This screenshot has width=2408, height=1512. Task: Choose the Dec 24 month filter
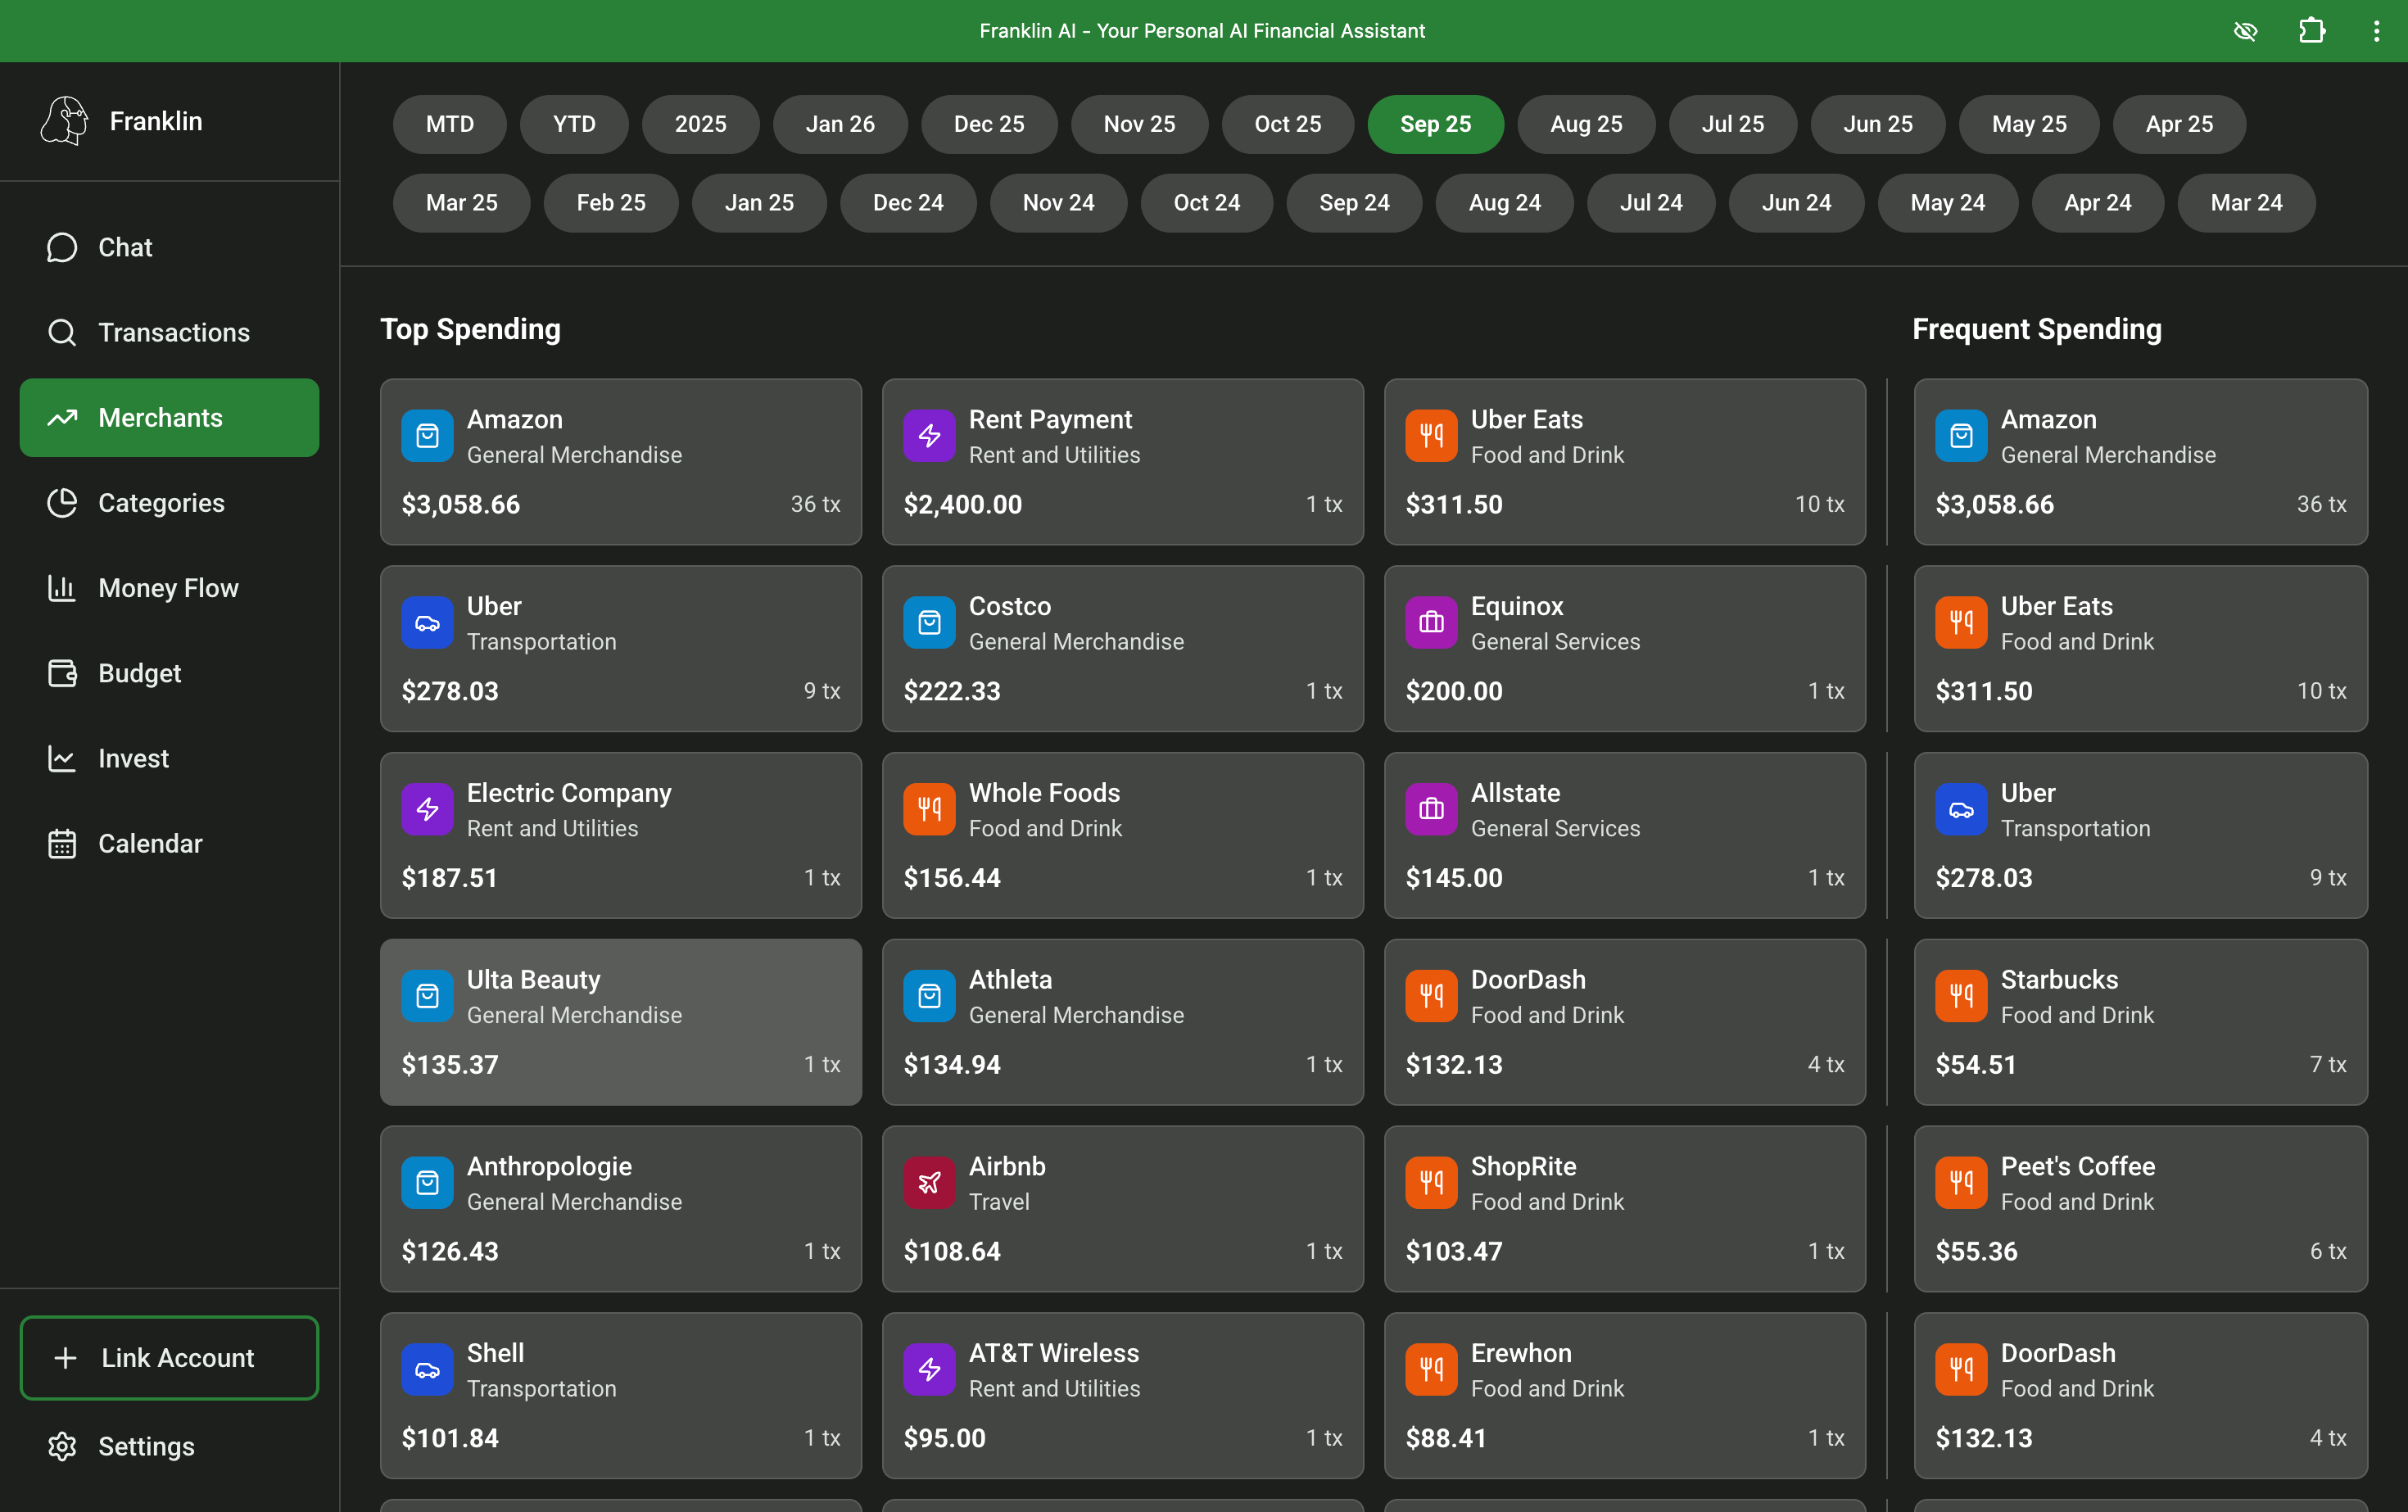908,203
